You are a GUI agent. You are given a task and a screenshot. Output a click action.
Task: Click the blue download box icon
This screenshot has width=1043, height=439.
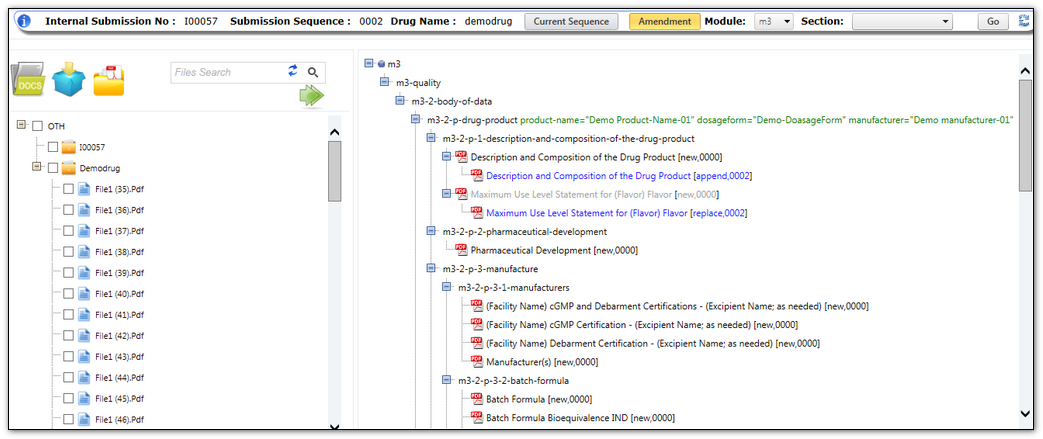click(x=69, y=79)
